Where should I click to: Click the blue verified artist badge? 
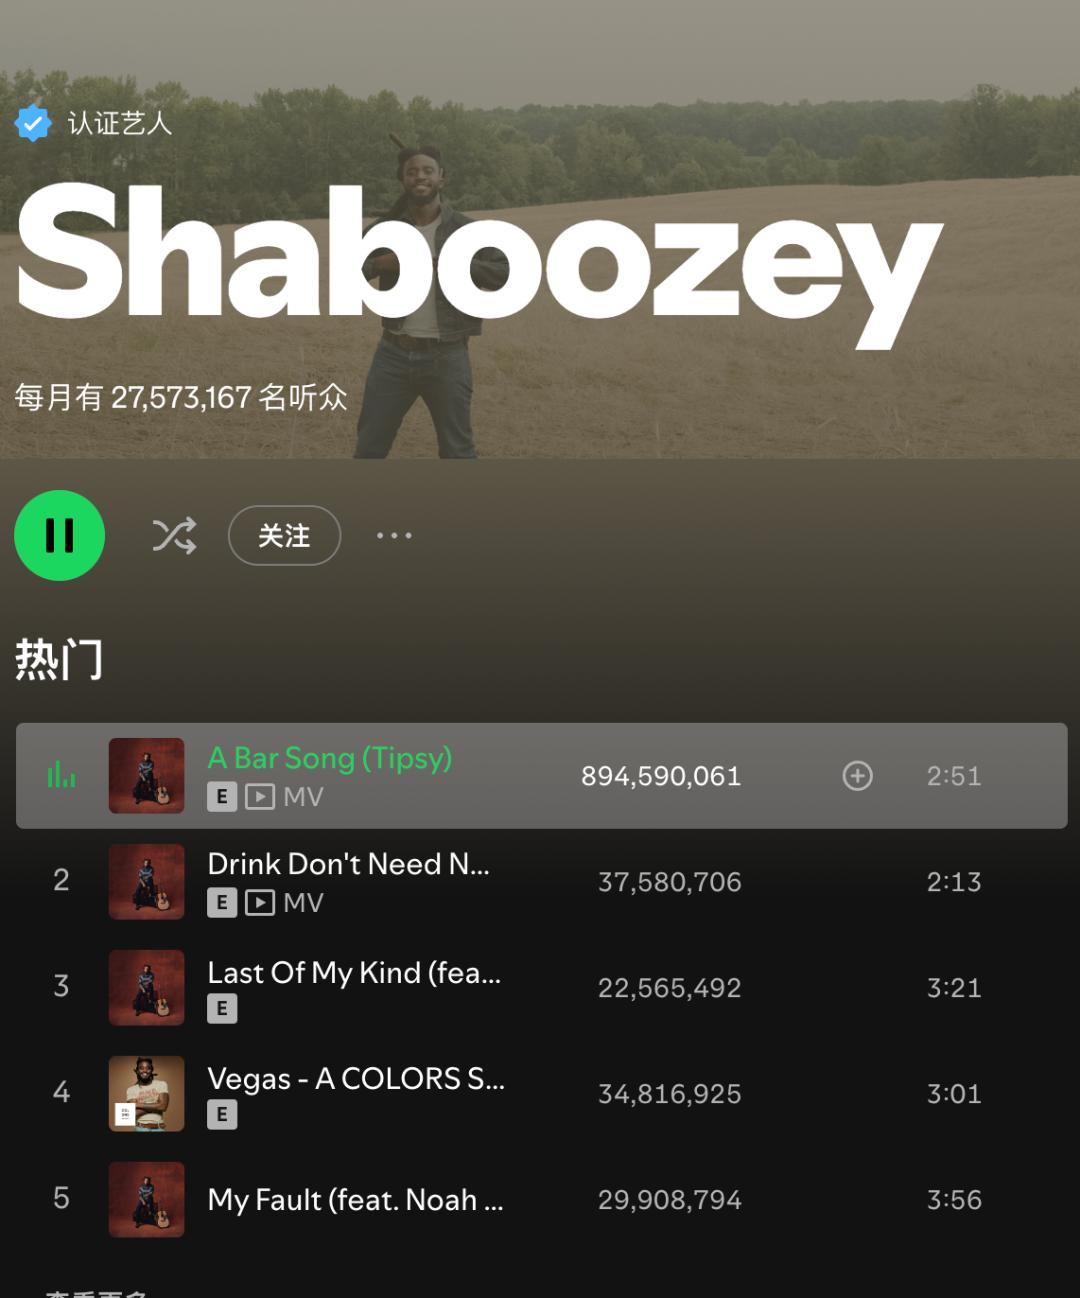[33, 123]
